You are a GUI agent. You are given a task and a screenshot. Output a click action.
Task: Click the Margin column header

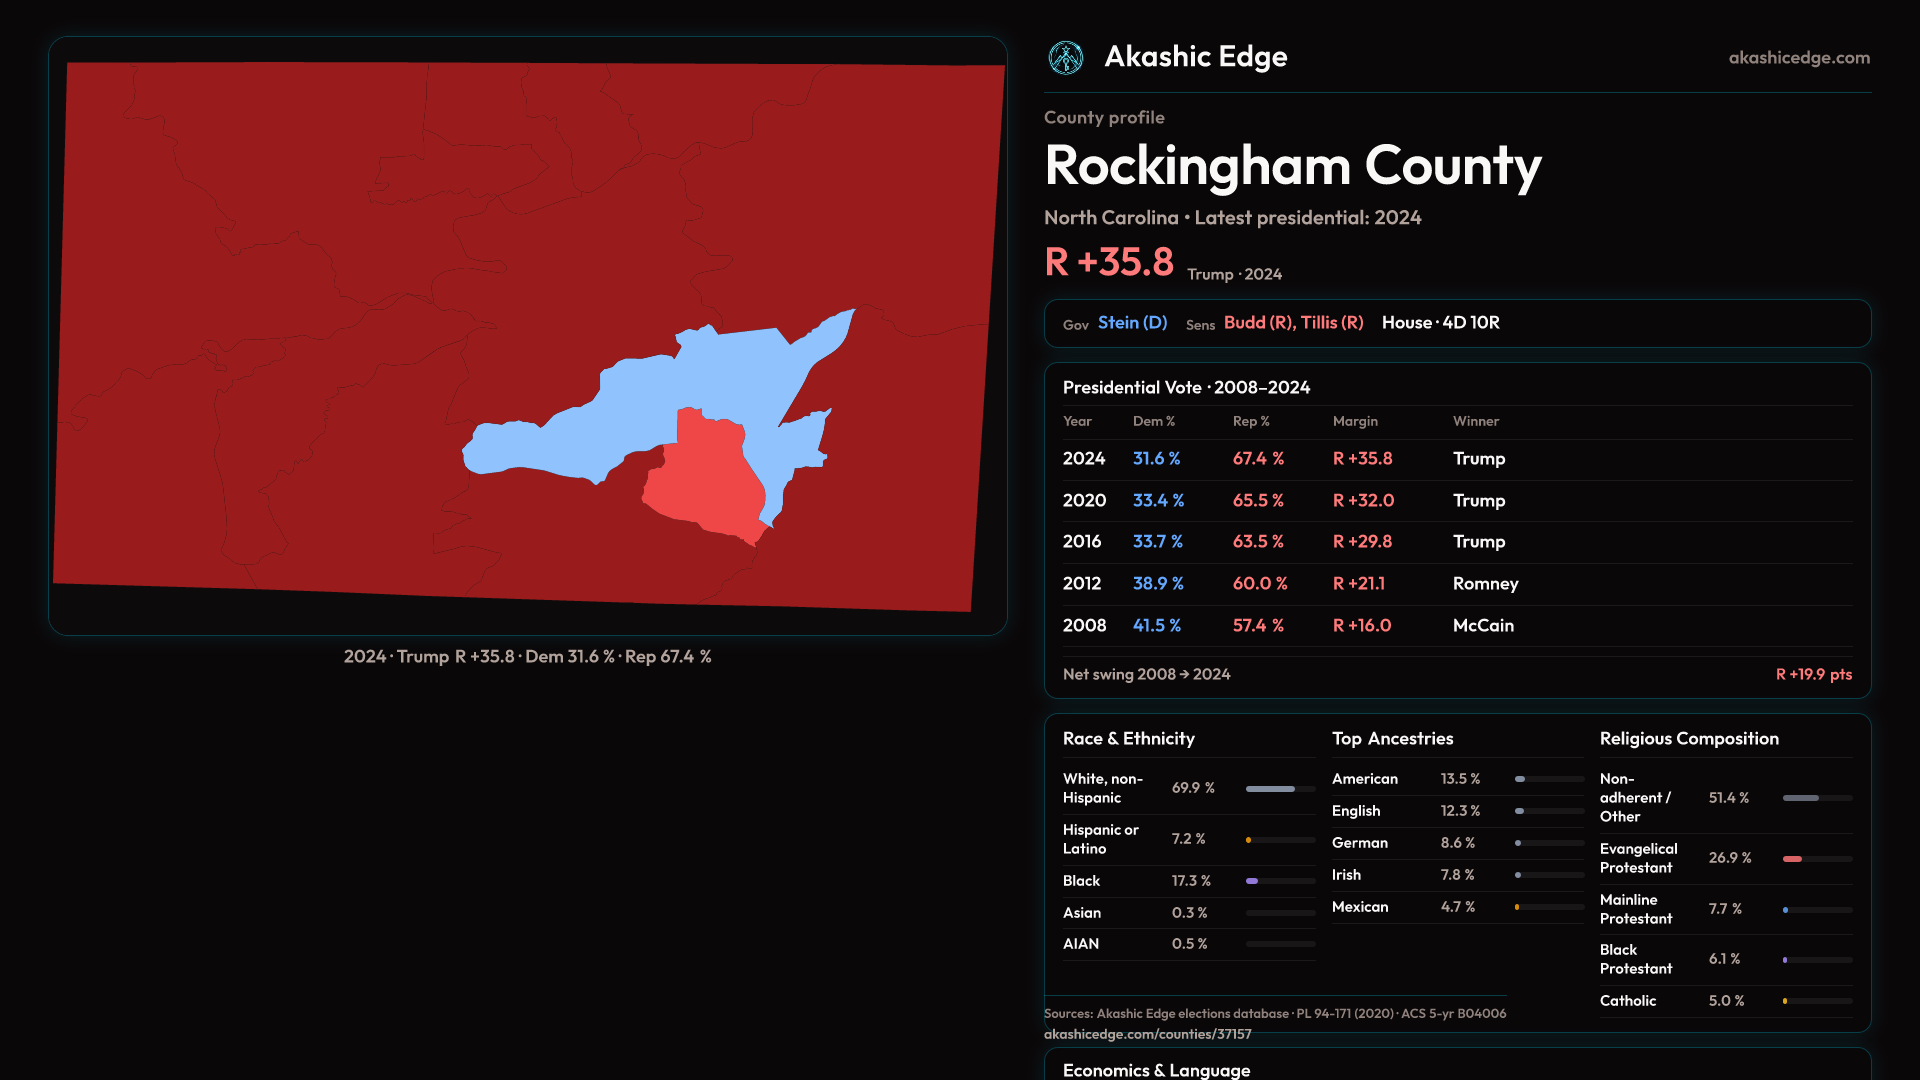click(1354, 422)
